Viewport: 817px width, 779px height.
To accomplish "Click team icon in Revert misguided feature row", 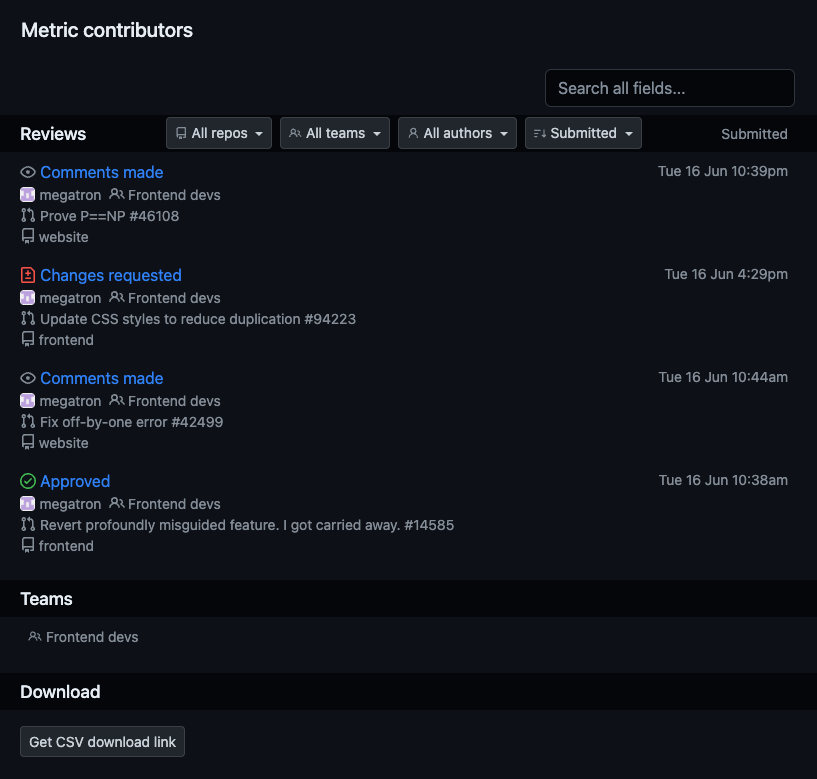I will [x=117, y=503].
